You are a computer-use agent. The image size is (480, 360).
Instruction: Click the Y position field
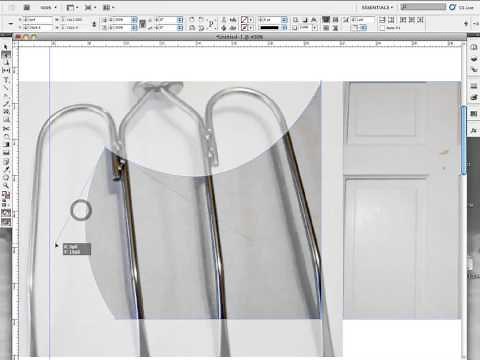(x=38, y=28)
